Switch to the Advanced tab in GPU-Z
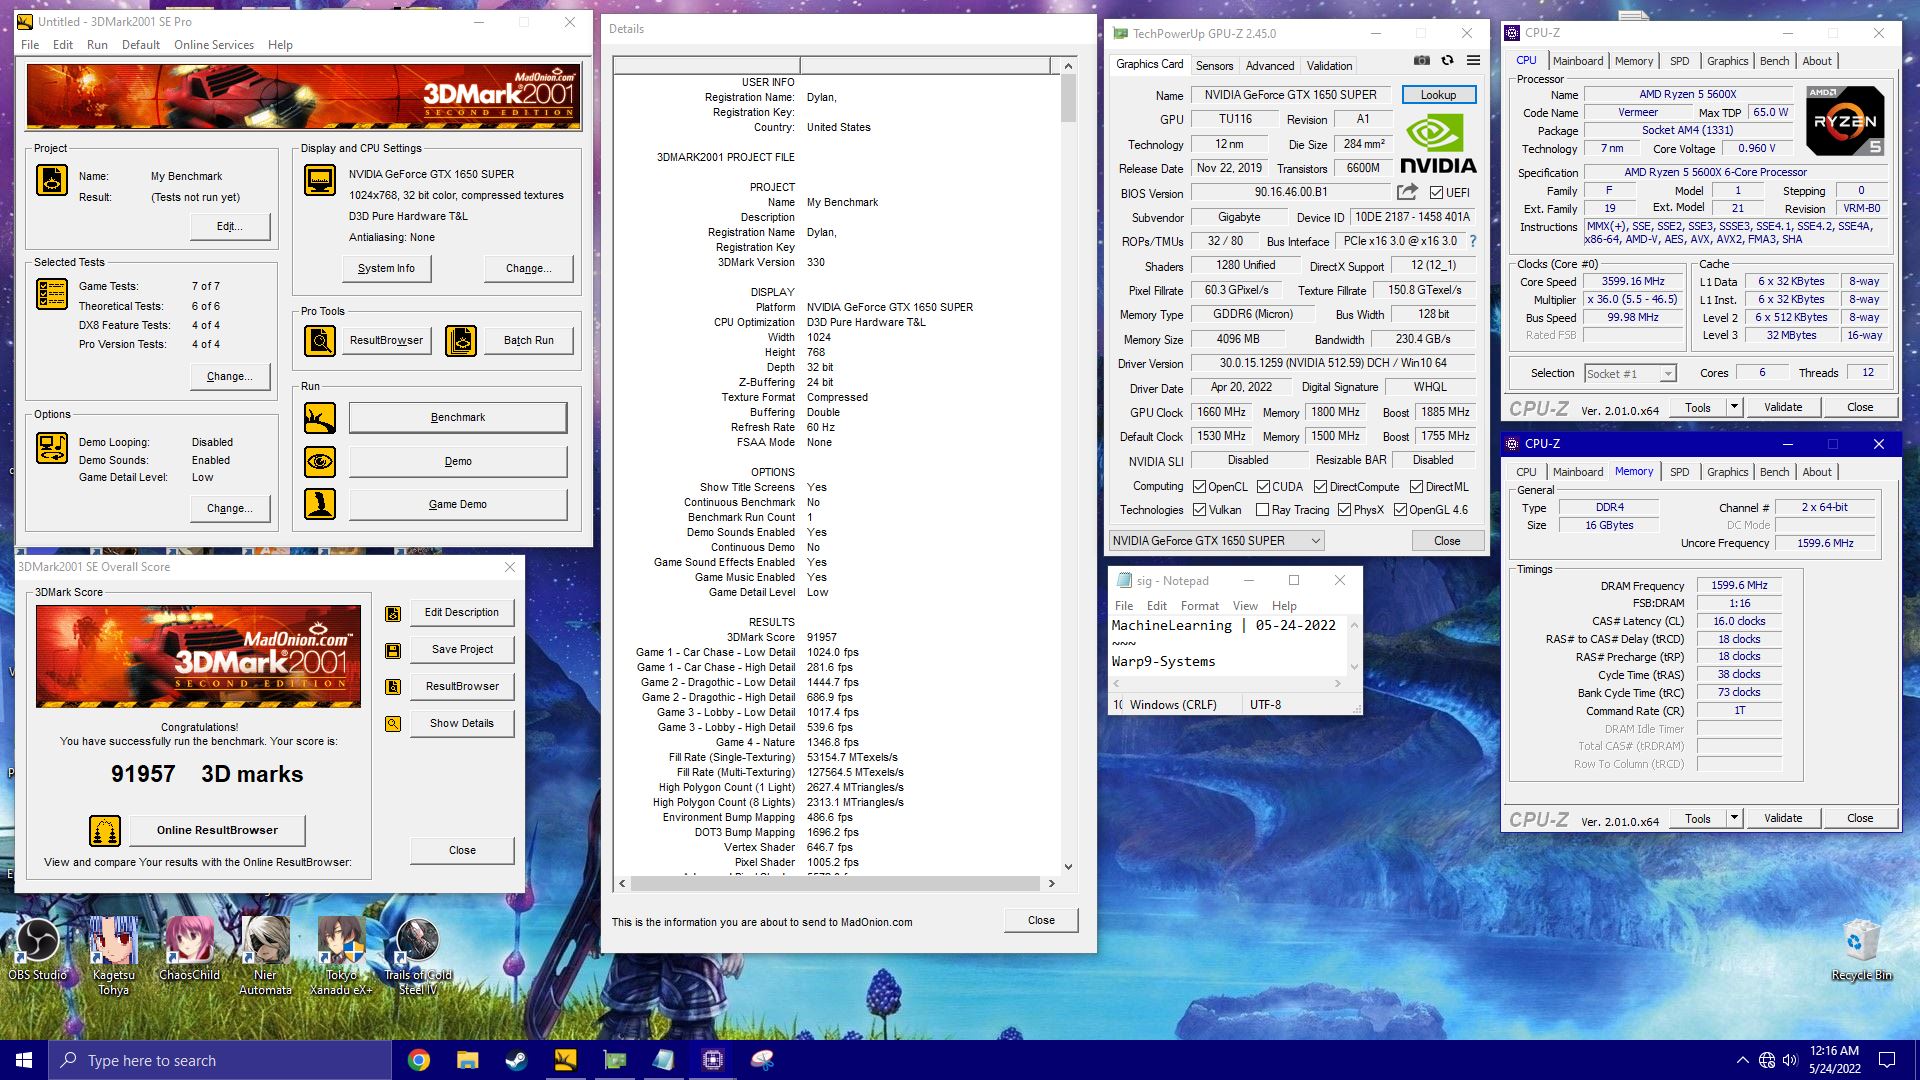This screenshot has height=1080, width=1920. tap(1270, 66)
